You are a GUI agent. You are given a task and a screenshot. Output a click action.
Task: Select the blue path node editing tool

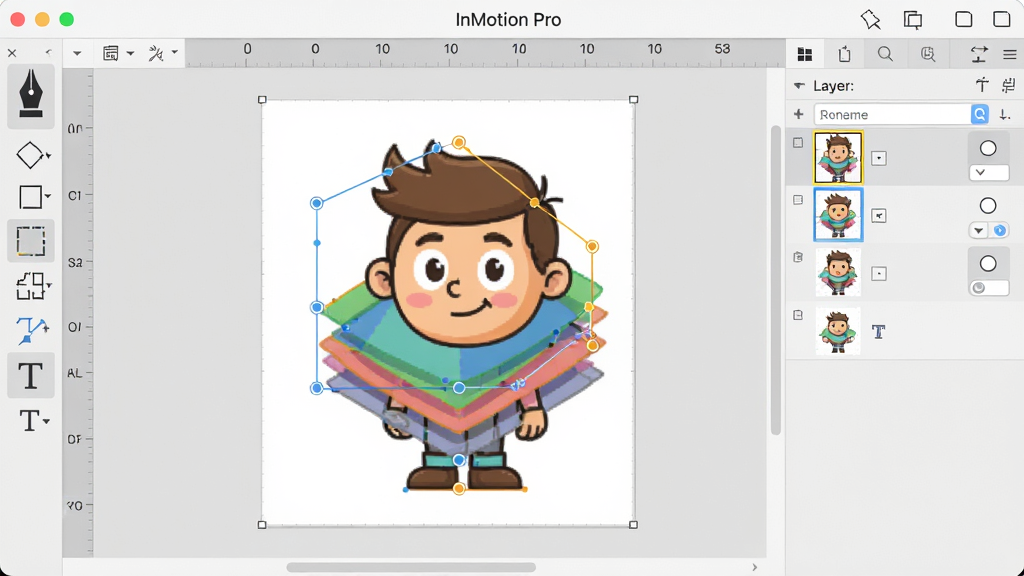[31, 329]
